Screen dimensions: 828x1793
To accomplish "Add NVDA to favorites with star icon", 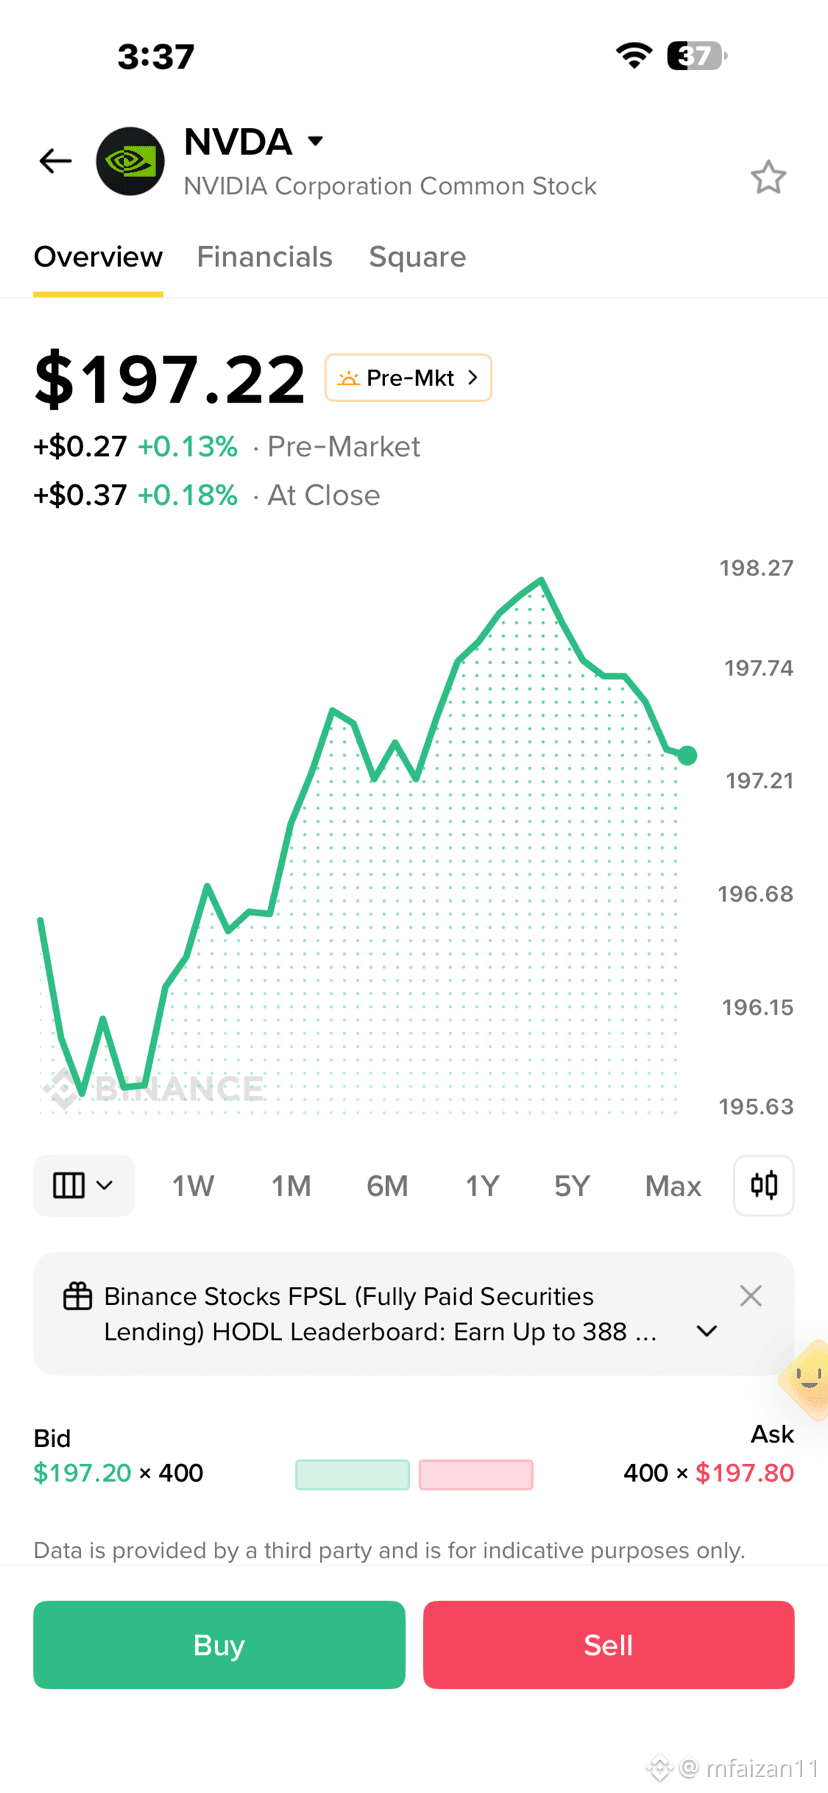I will click(768, 177).
